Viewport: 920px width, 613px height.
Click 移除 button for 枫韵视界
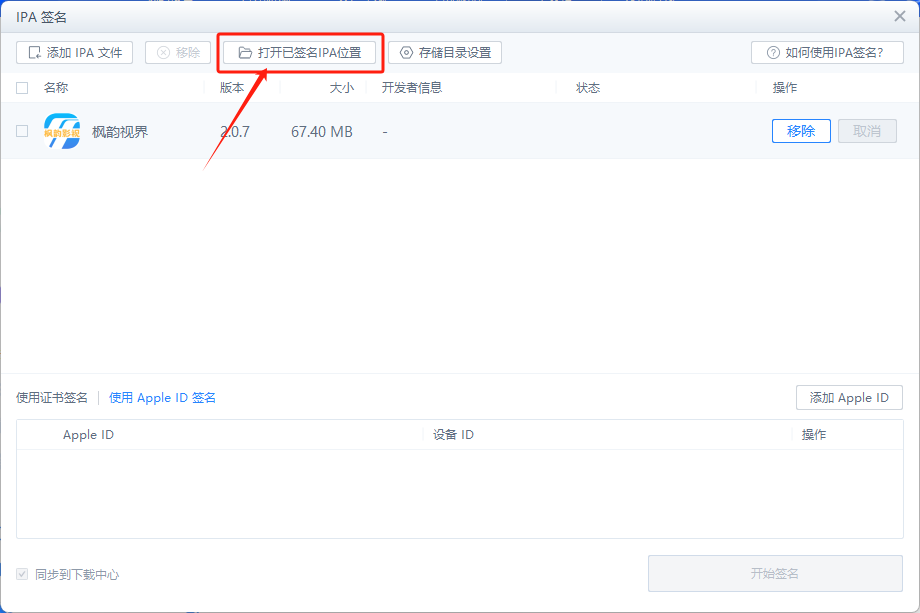pyautogui.click(x=801, y=131)
